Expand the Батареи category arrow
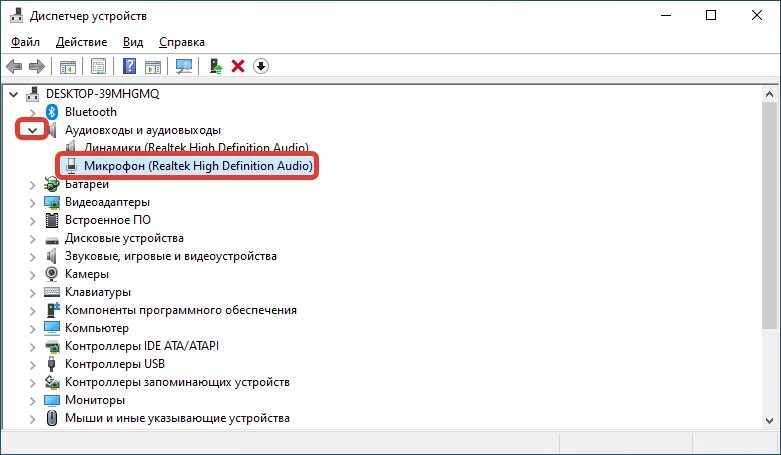 point(33,185)
